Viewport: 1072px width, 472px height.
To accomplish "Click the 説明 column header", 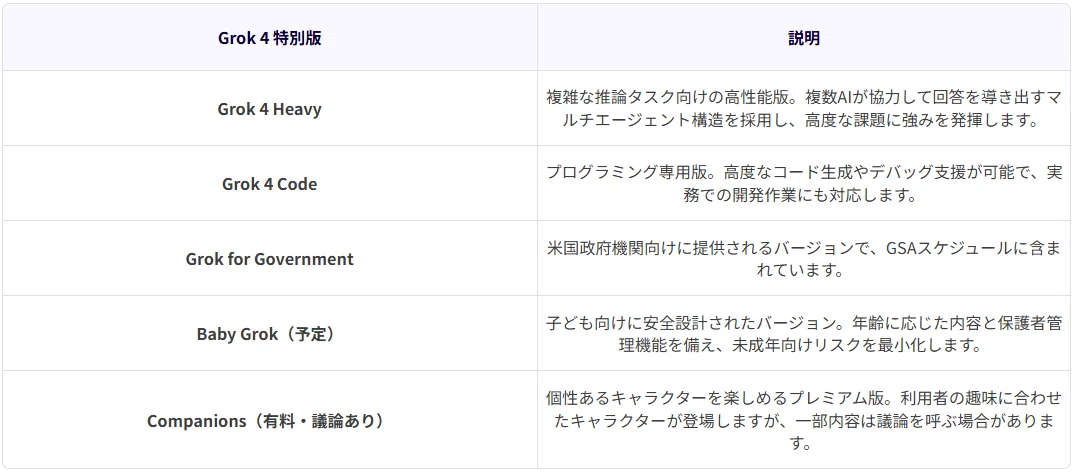I will pos(803,38).
